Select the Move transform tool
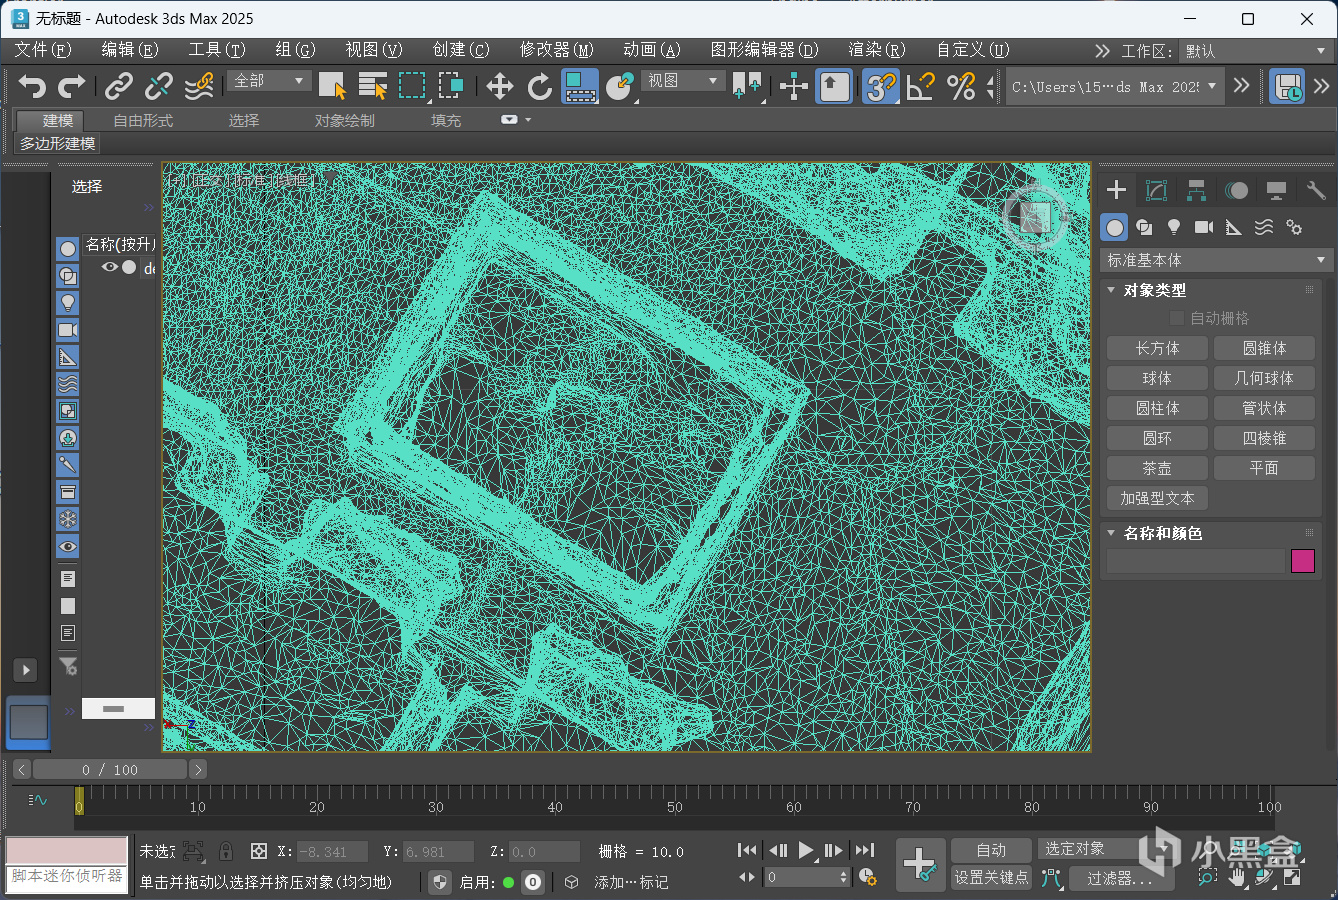The height and width of the screenshot is (900, 1338). pos(499,87)
